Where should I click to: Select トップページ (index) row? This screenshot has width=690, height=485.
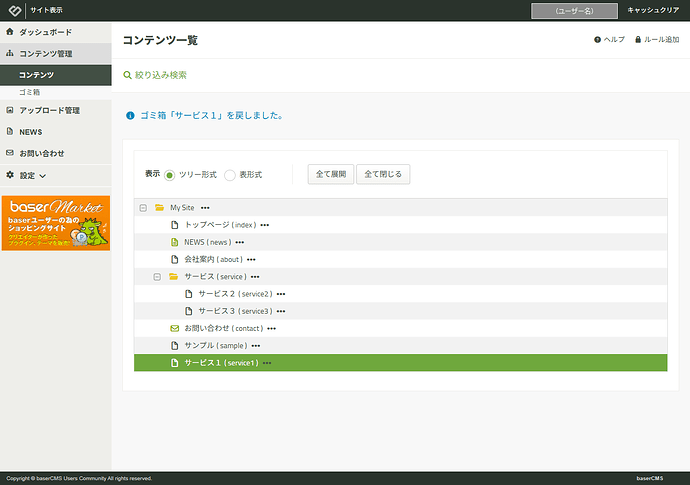pos(400,225)
